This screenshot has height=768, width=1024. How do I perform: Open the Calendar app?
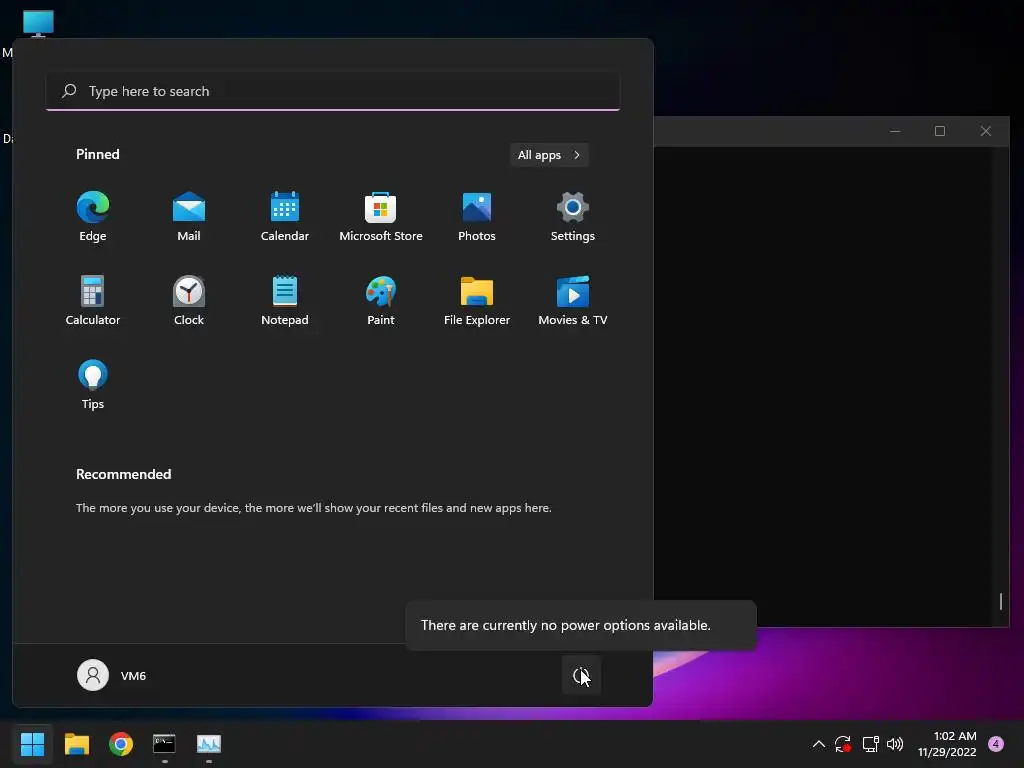pos(285,216)
